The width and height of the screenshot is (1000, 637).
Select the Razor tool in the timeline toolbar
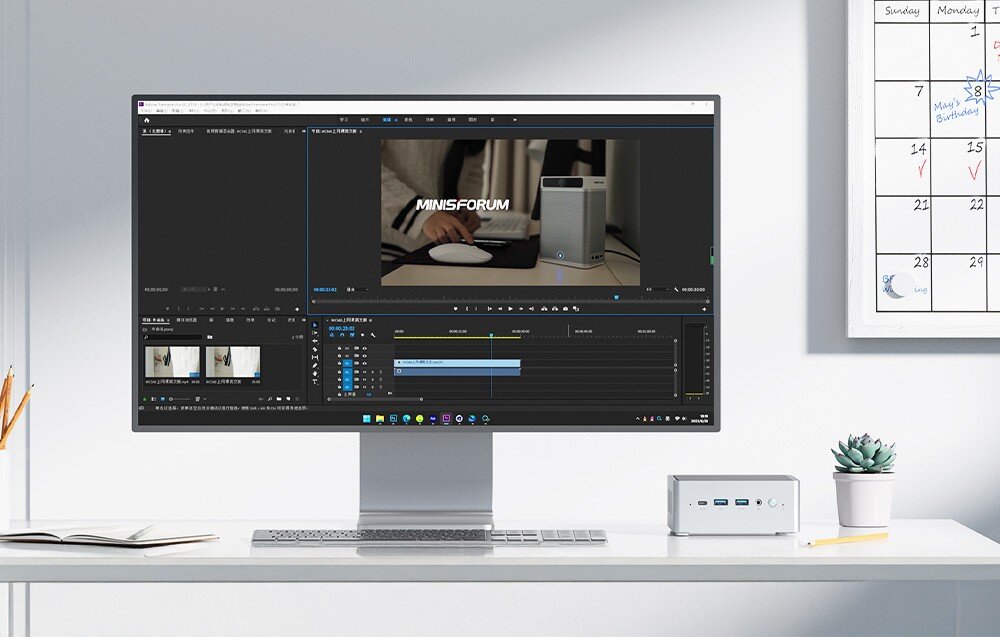click(314, 348)
